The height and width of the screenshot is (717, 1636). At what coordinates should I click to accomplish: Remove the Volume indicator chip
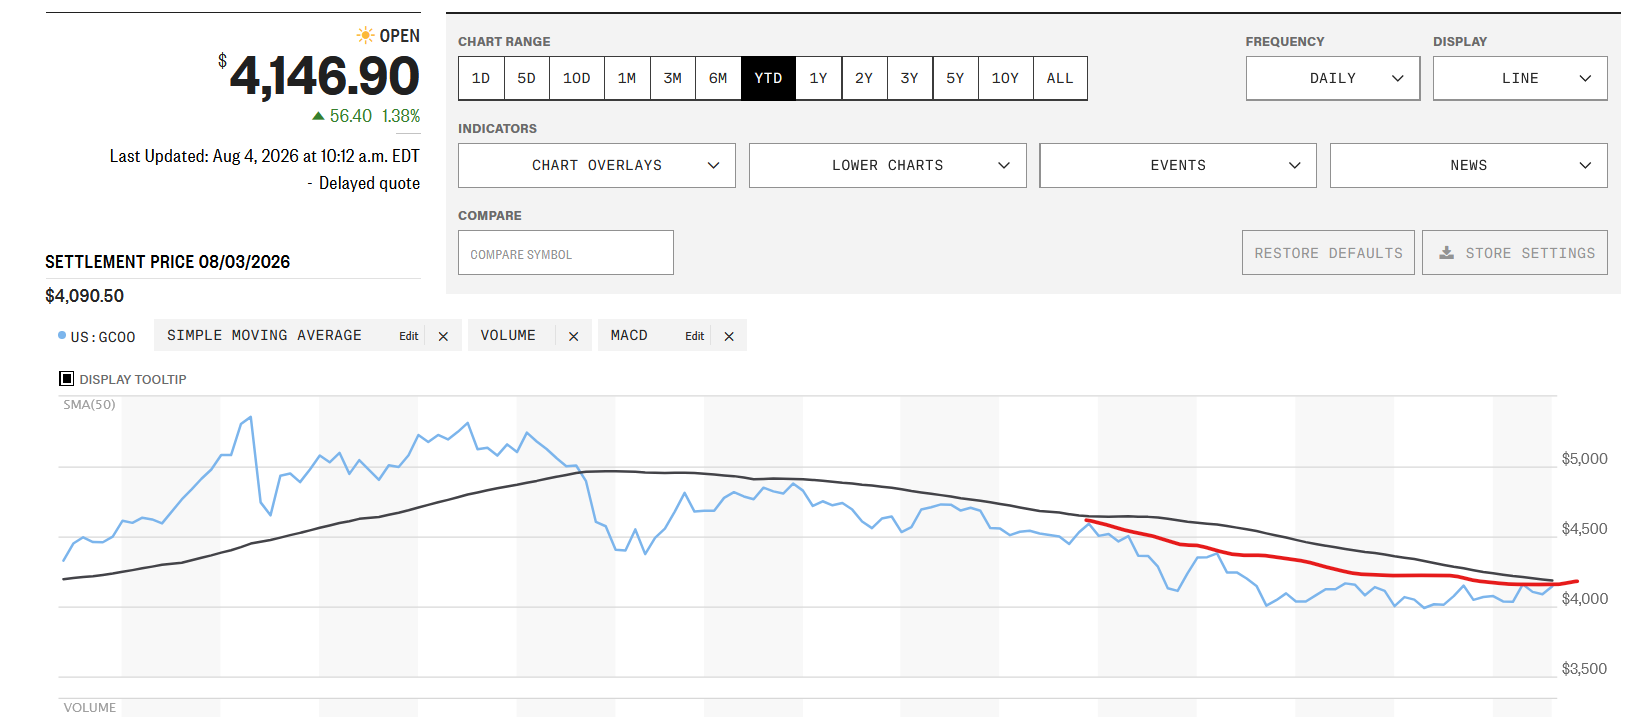pos(573,336)
